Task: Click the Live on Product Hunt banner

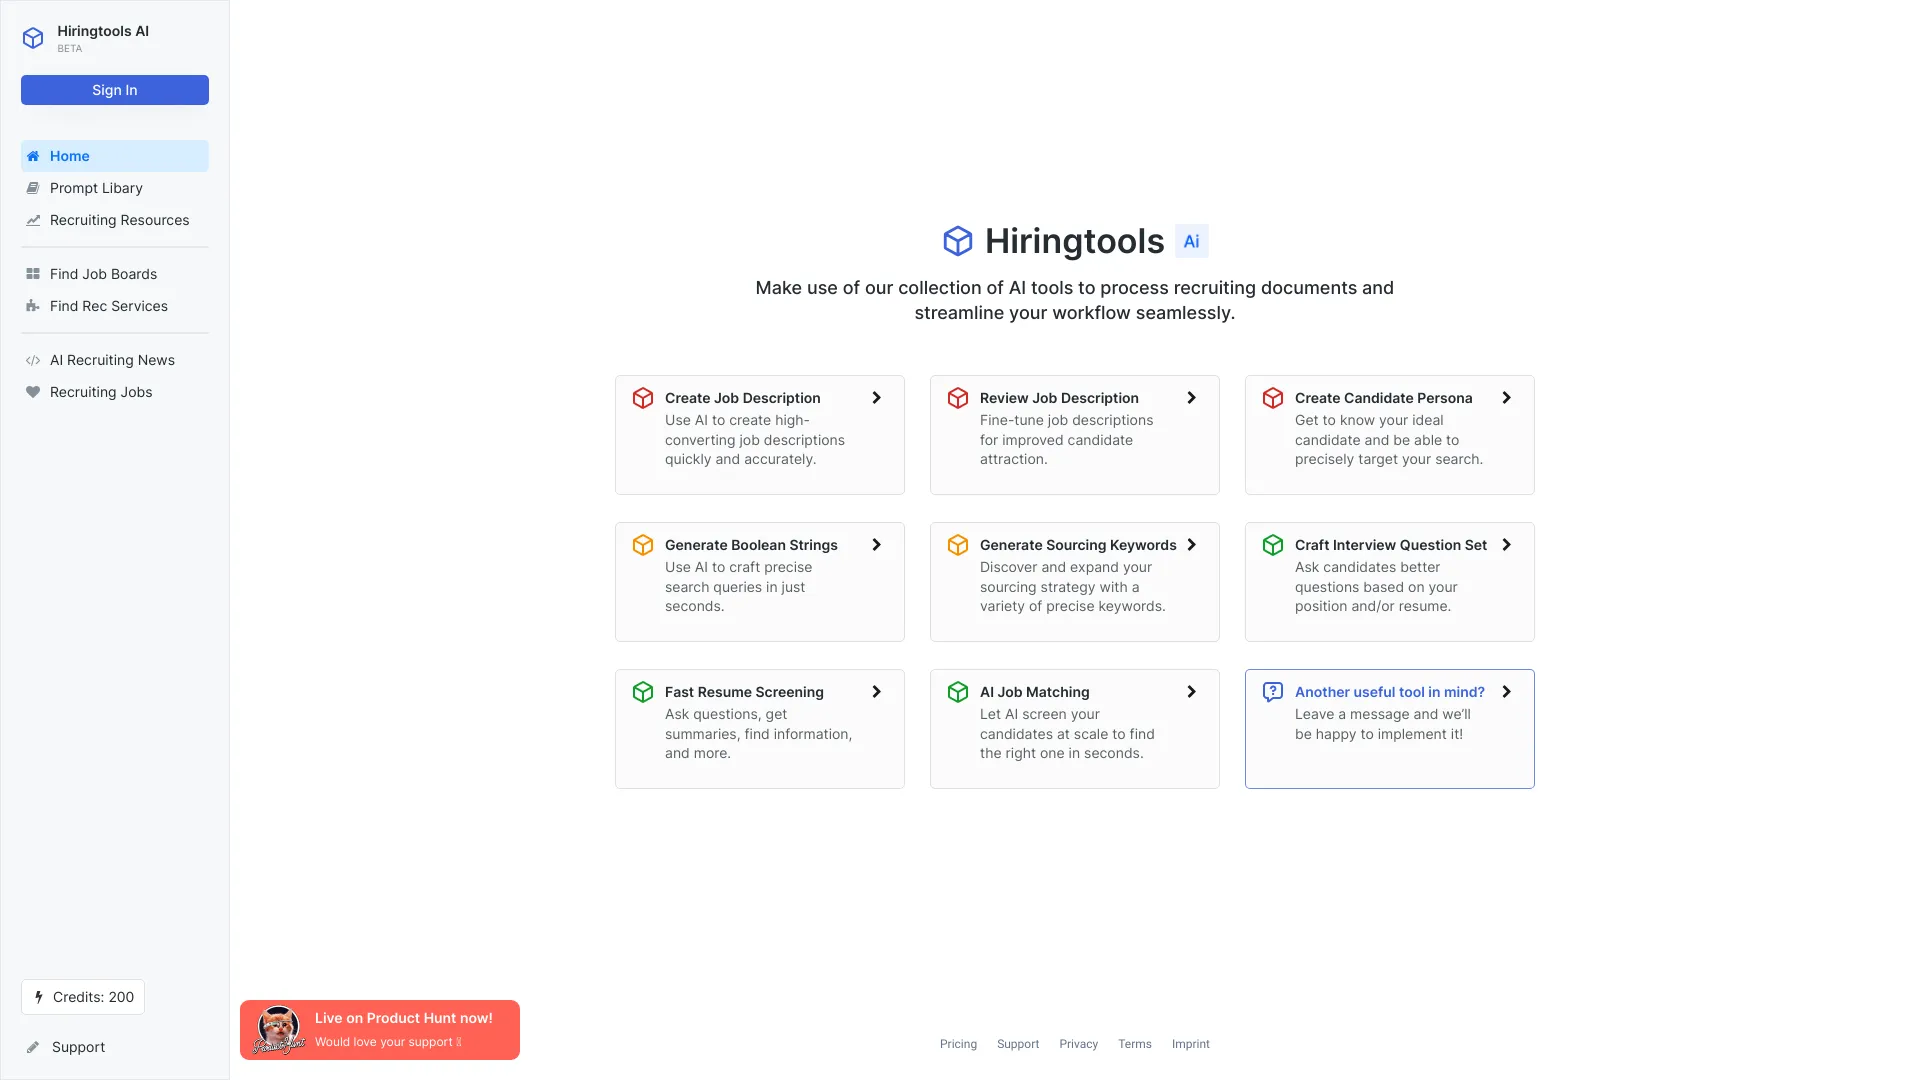Action: point(378,1029)
